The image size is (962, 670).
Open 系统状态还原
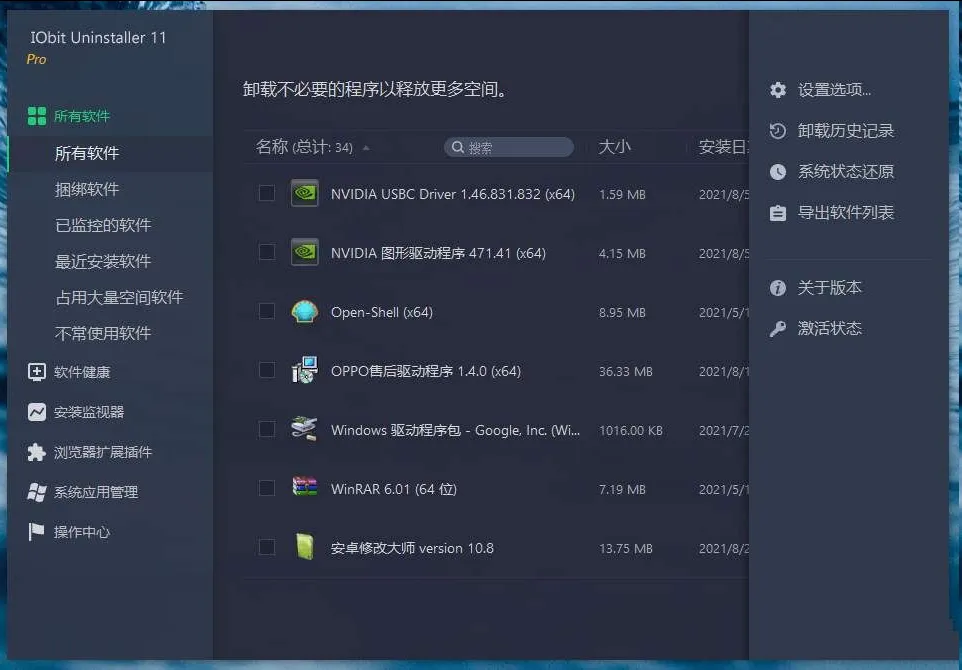point(845,172)
